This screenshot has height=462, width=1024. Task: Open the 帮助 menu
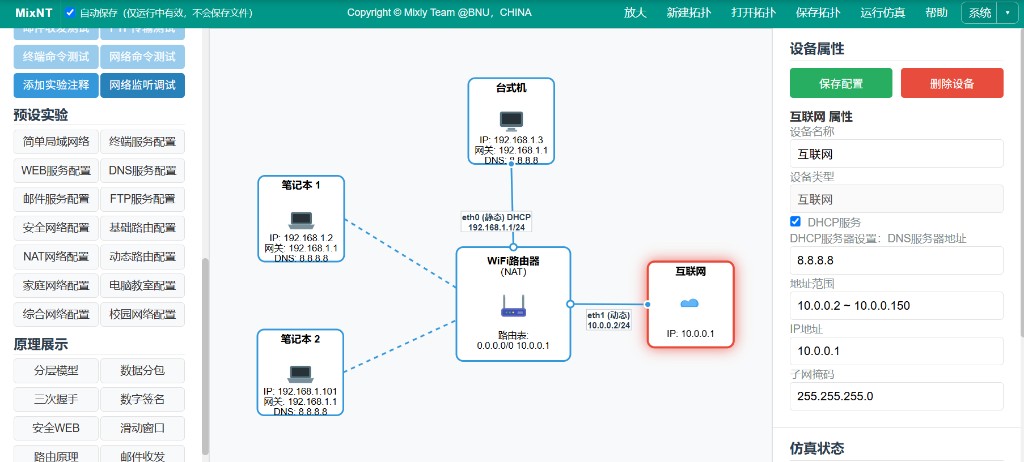point(936,13)
